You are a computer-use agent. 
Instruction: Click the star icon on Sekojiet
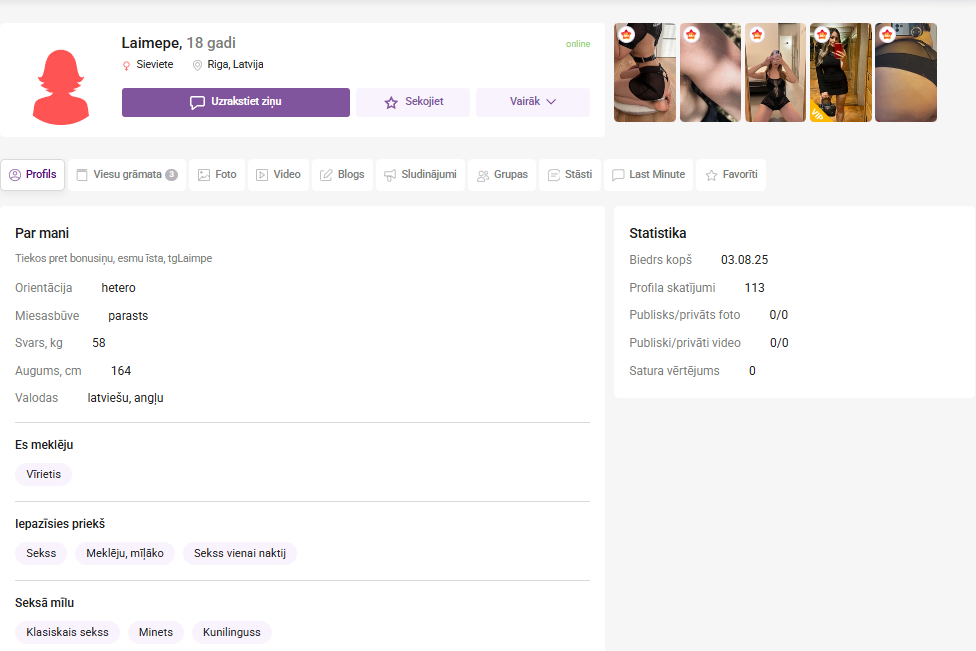[391, 103]
